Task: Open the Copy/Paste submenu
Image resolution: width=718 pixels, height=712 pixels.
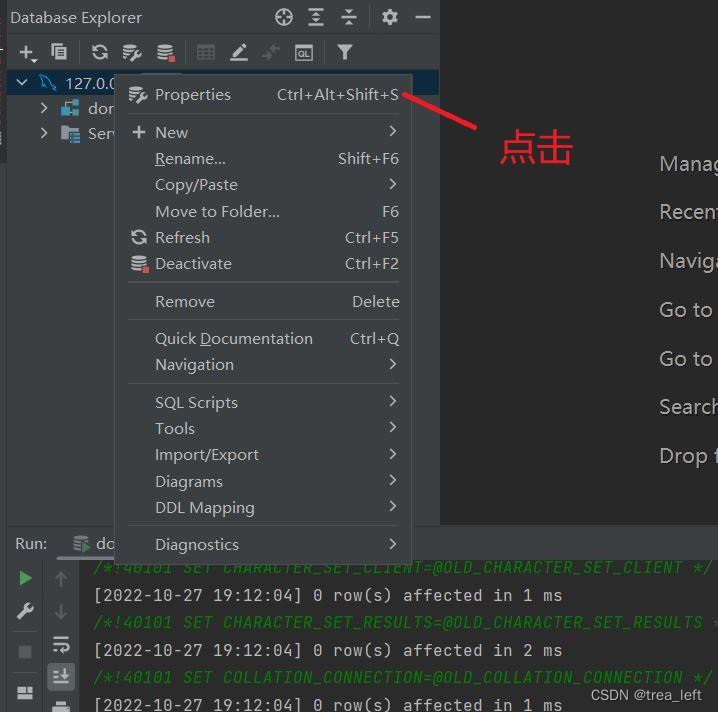Action: click(263, 185)
